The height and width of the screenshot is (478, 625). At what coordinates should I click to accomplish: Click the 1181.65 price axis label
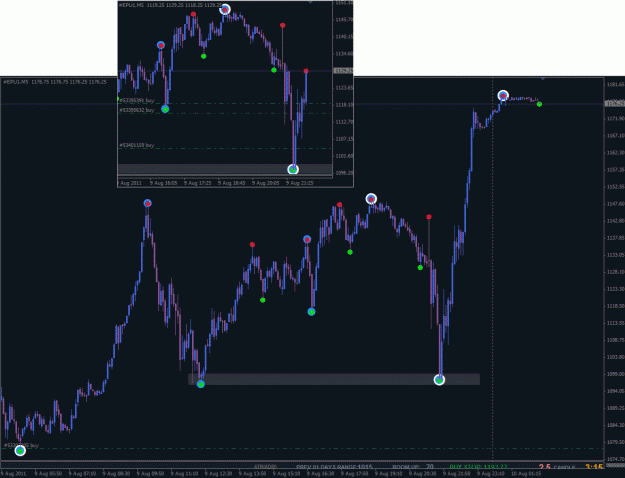point(616,85)
